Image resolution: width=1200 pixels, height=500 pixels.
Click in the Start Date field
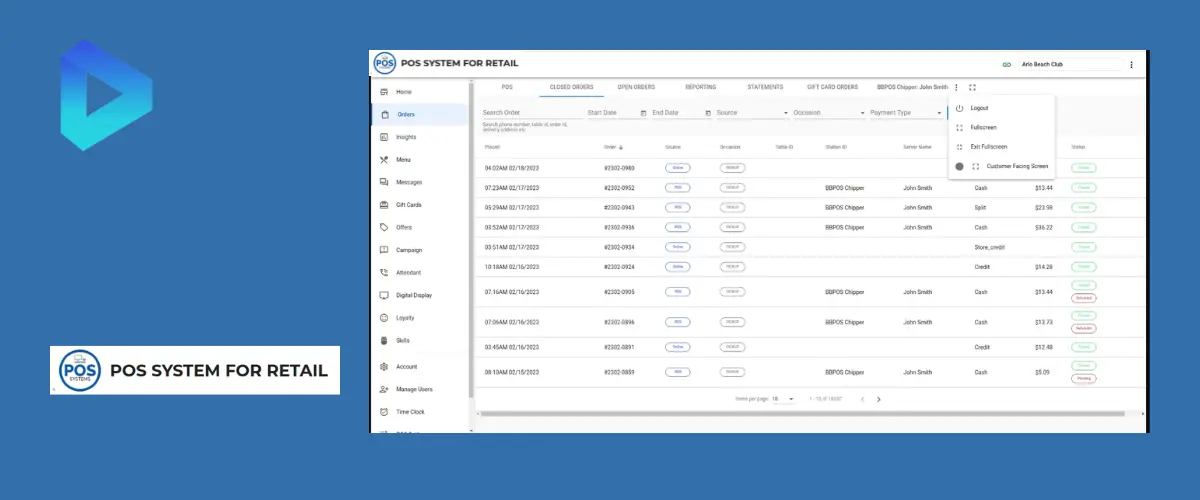point(612,113)
